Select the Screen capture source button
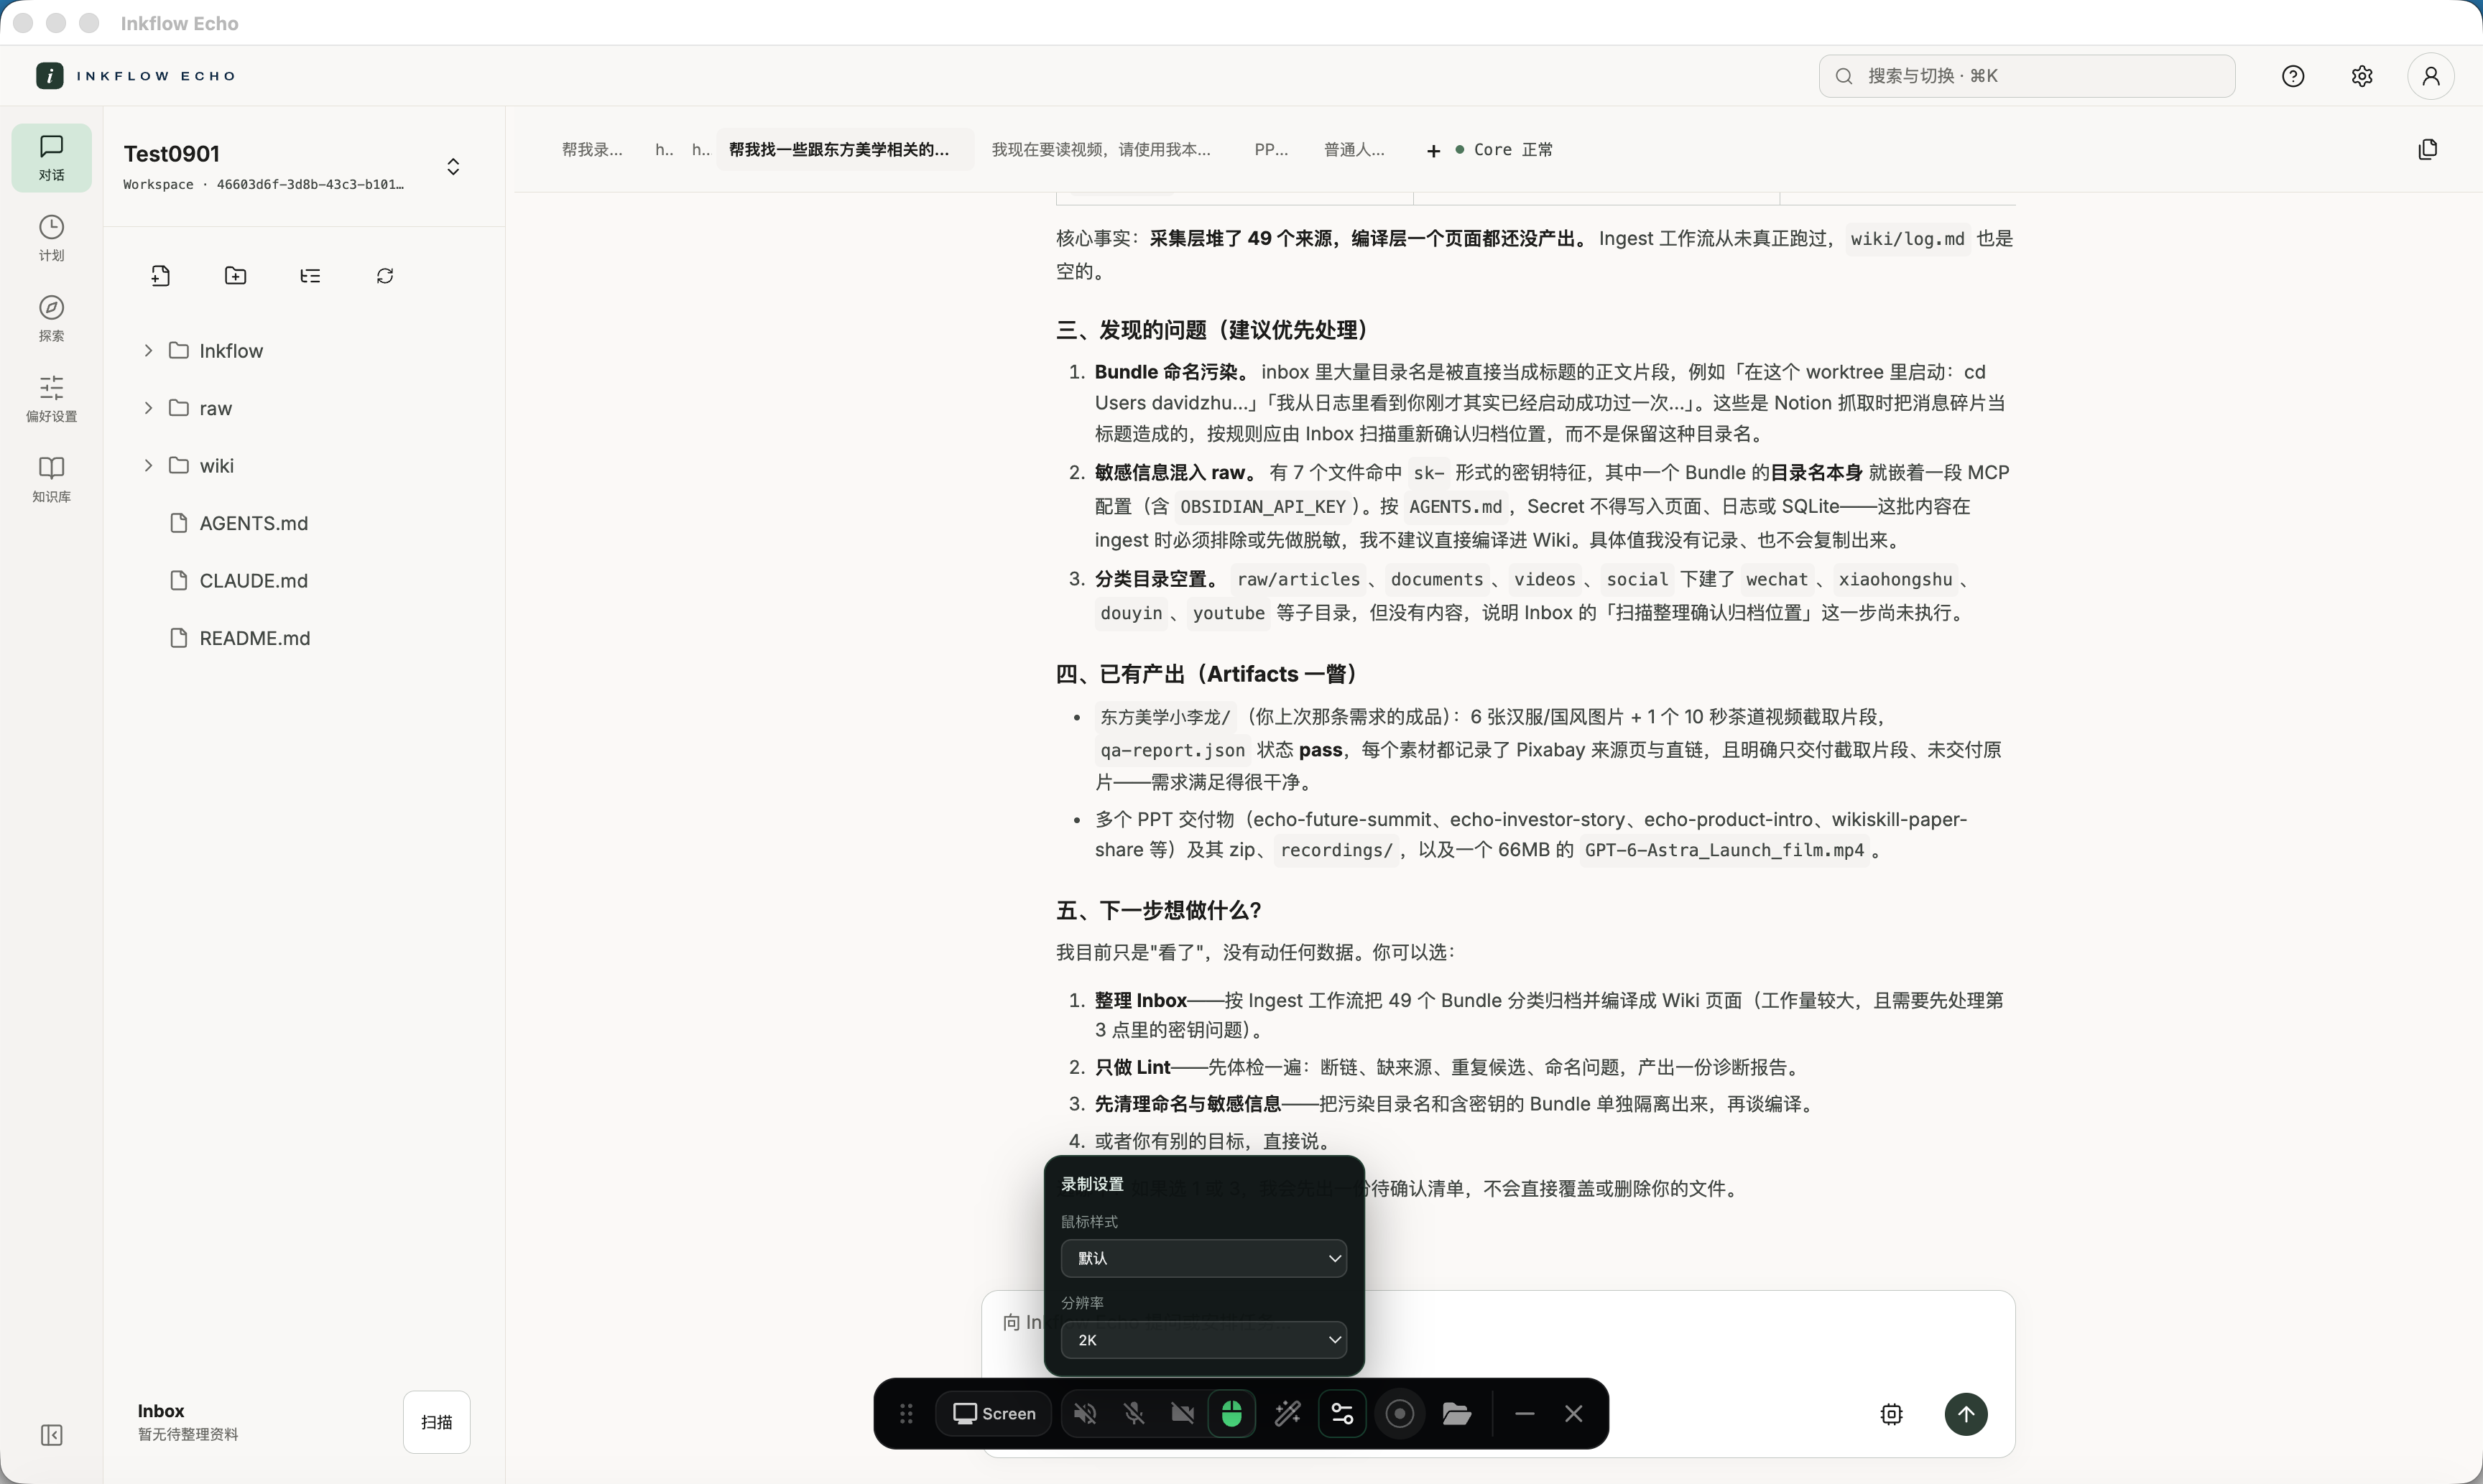Screen dimensions: 2483x1484 (994, 1414)
